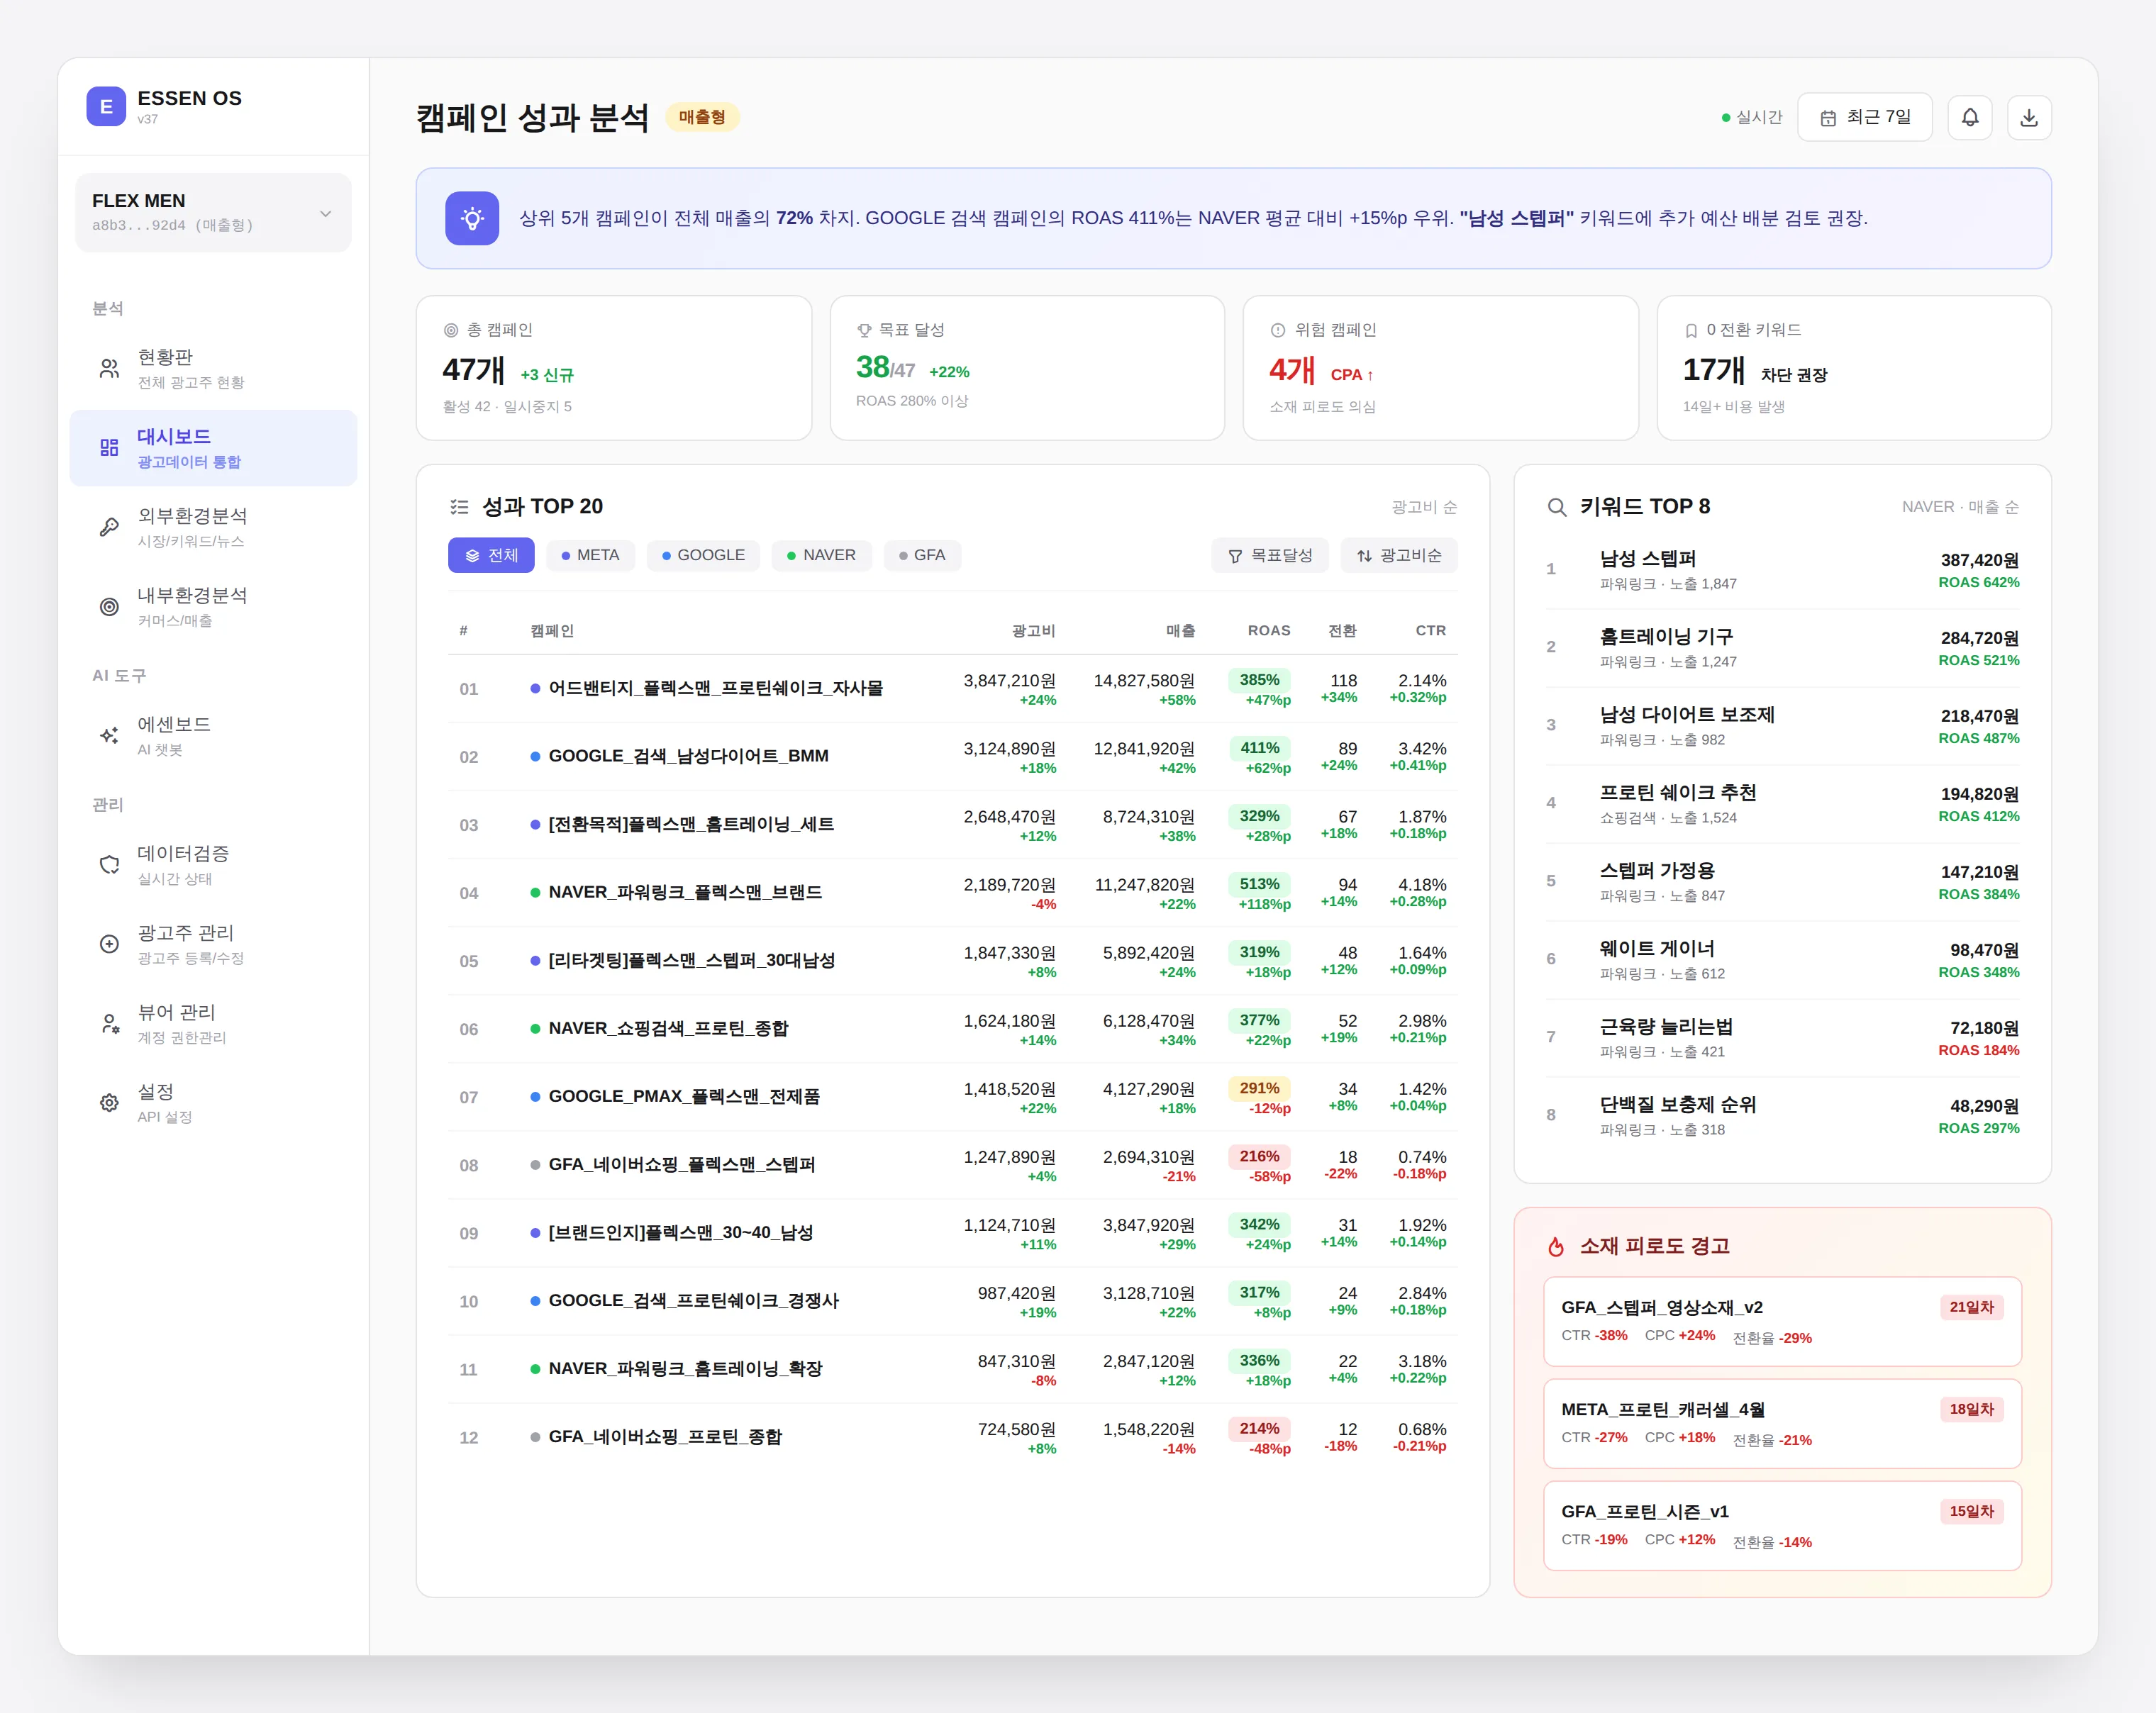Sort table by CTR column header
Screen dimensions: 2156x1713
(1430, 630)
